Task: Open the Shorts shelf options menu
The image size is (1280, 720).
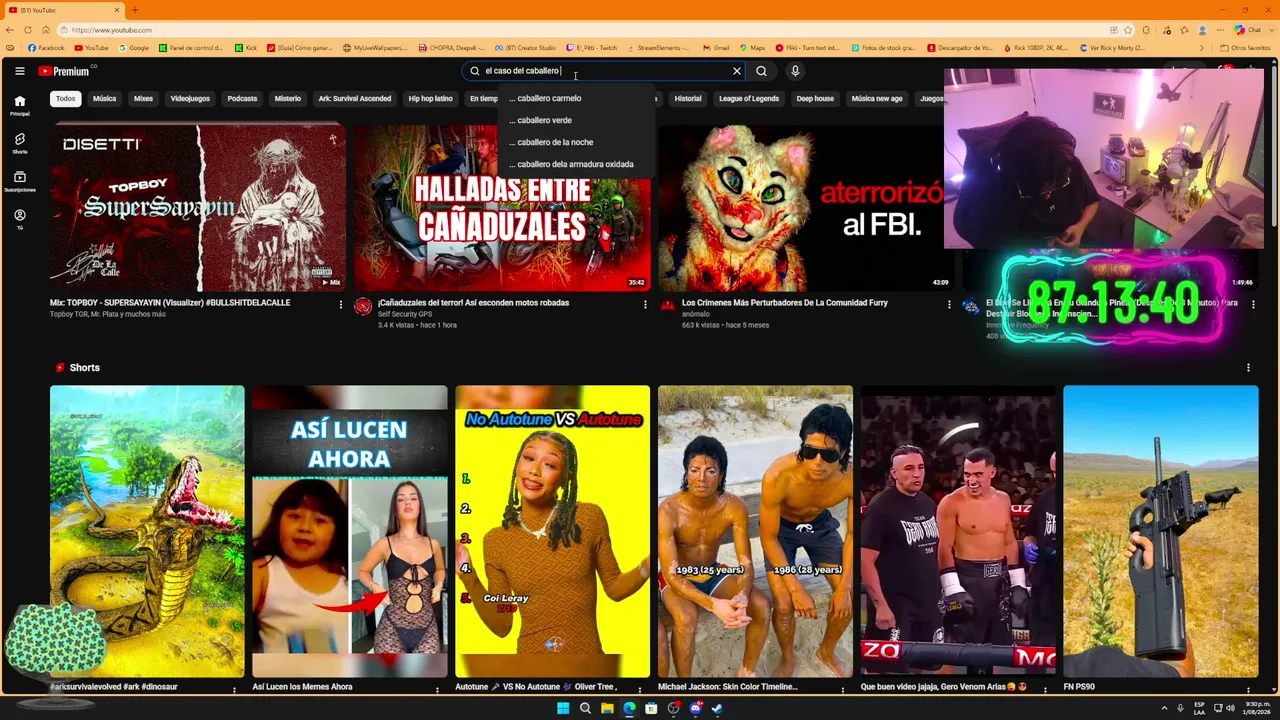Action: coord(1248,368)
